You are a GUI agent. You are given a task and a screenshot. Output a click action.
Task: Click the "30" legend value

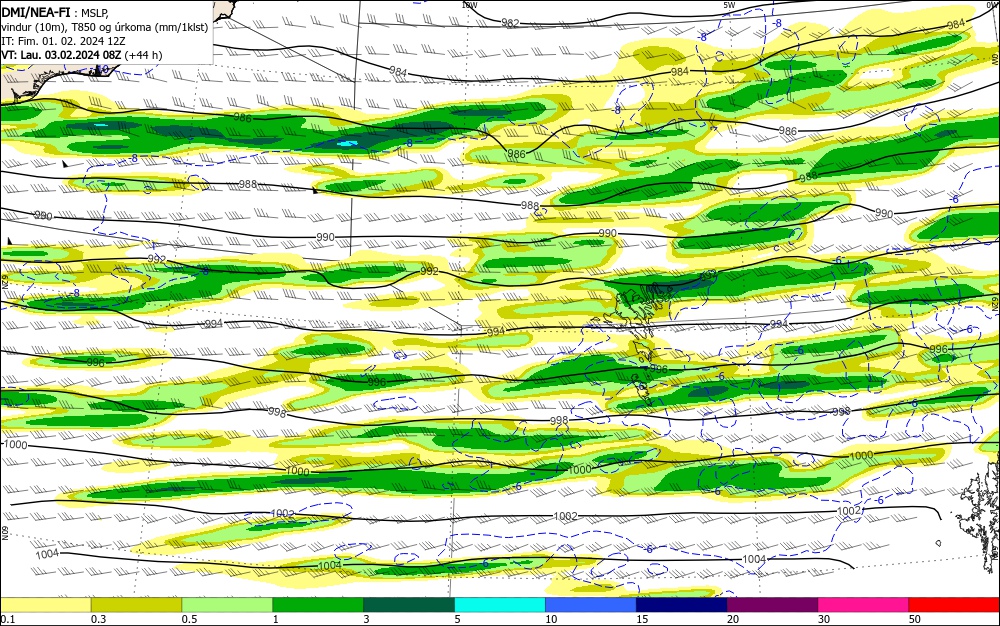[x=824, y=619]
